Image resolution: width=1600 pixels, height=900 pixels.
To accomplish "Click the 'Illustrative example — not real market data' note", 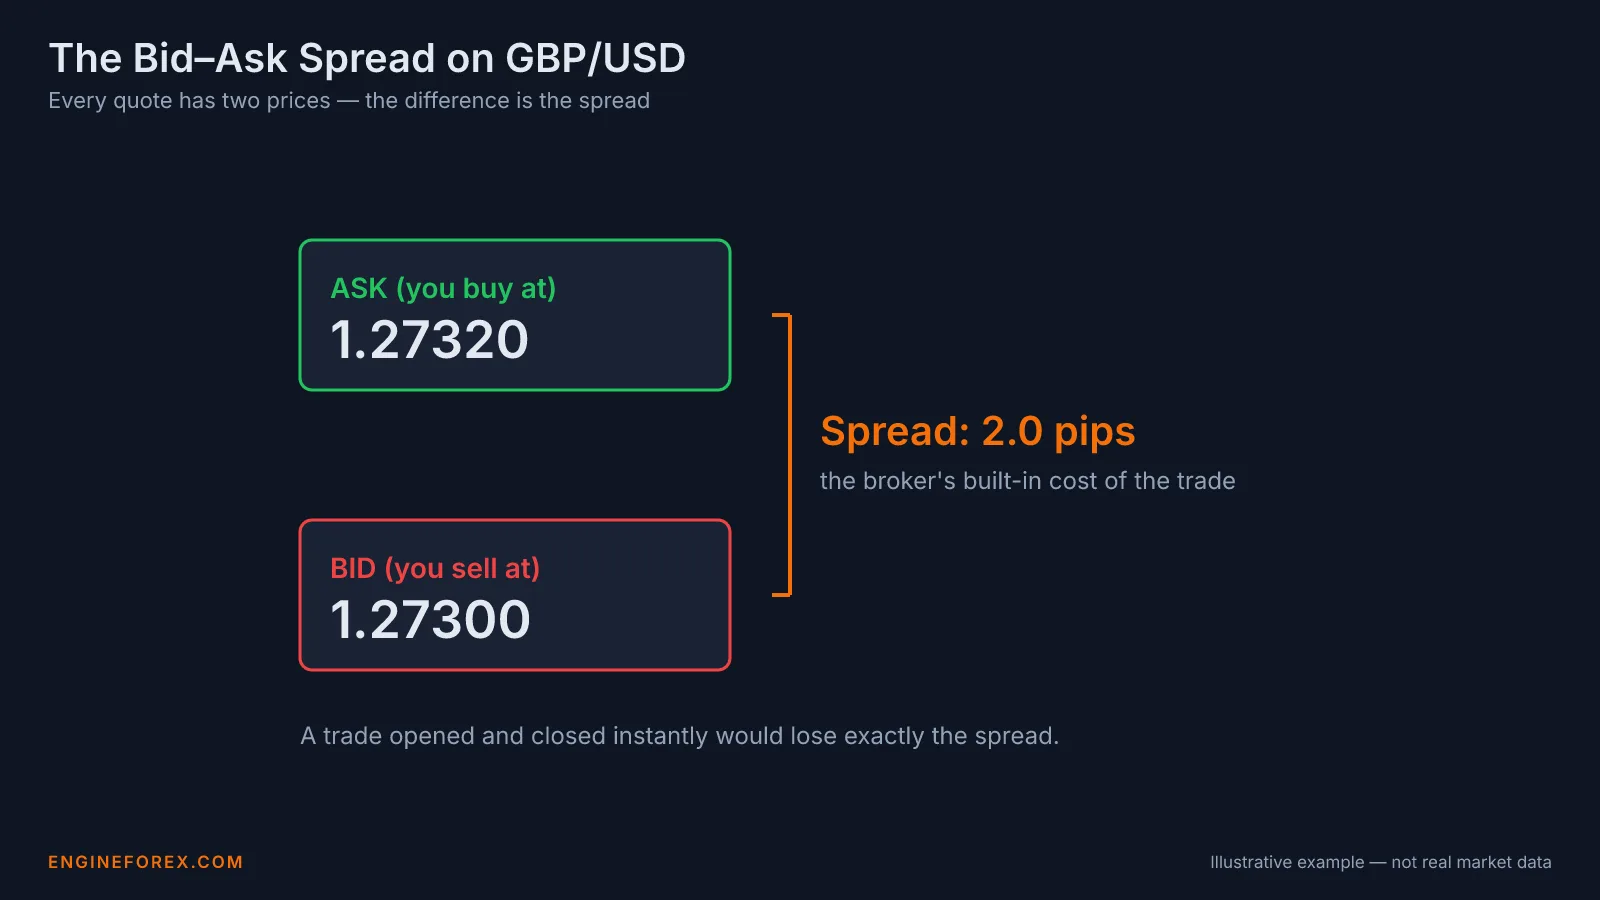I will click(1380, 862).
